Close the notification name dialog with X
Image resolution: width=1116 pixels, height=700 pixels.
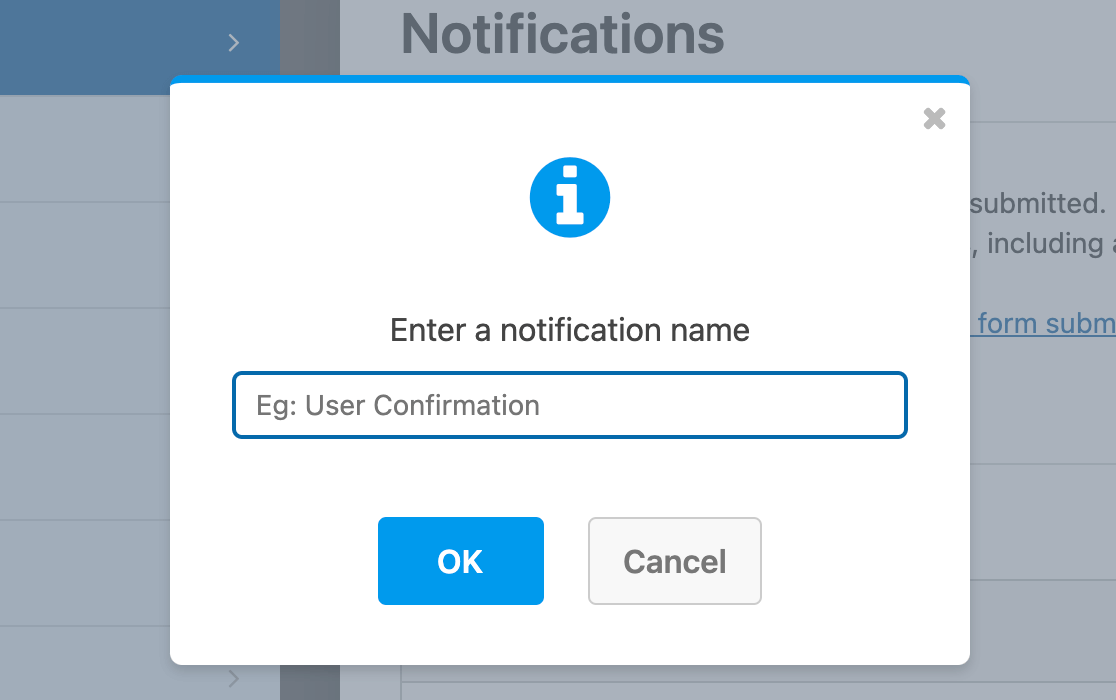point(934,119)
